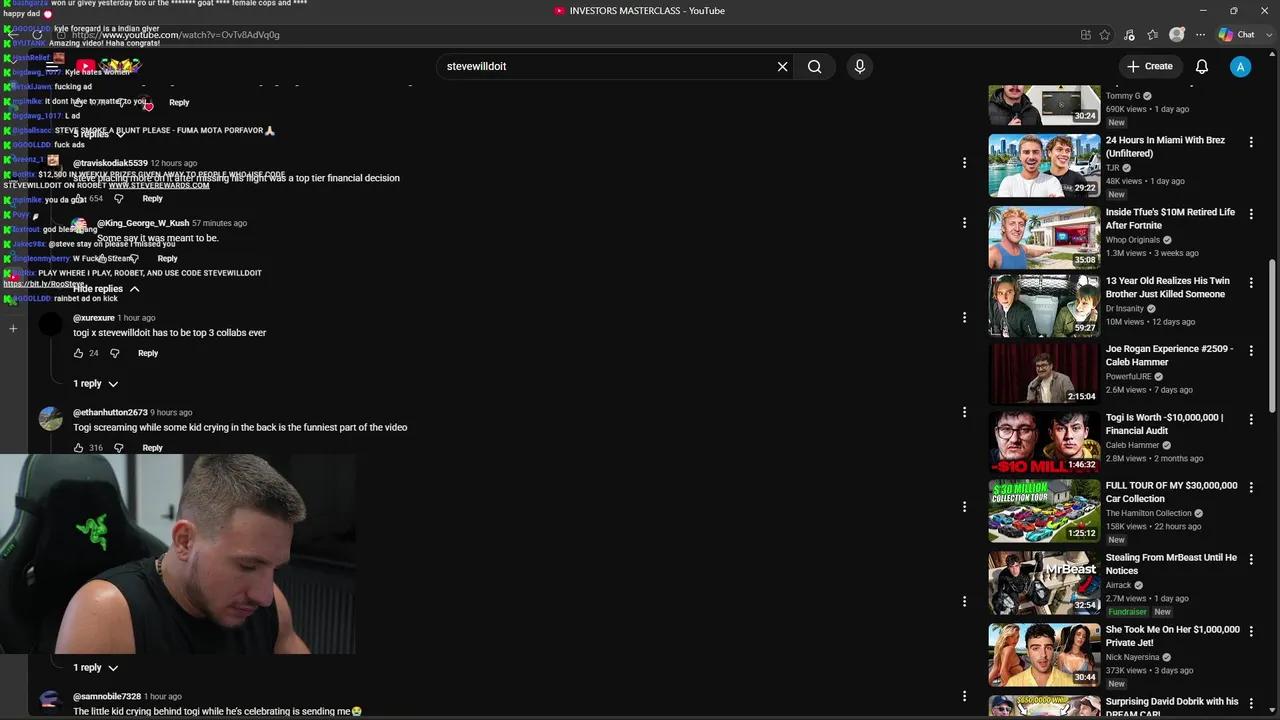This screenshot has width=1280, height=720.
Task: Open 'Airrack' channel link
Action: (1118, 585)
